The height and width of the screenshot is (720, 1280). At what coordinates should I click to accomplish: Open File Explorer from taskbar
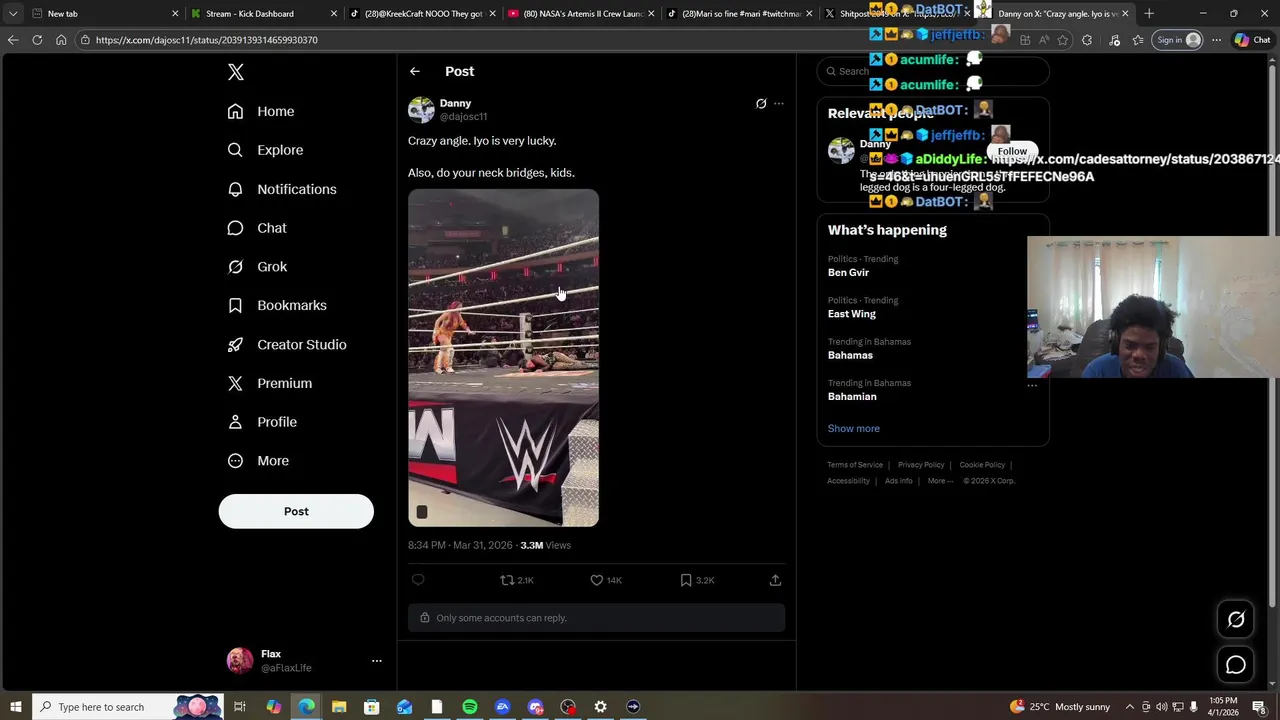click(339, 707)
